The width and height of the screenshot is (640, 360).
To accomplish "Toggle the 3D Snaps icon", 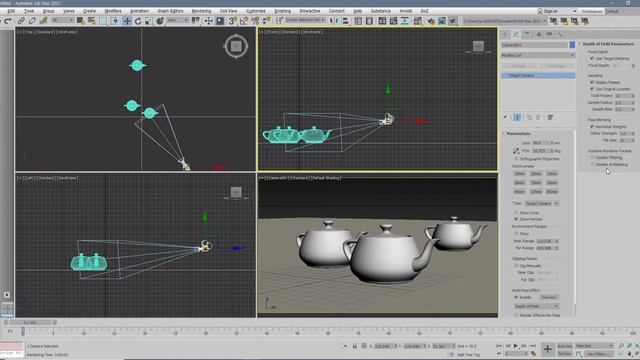I will (232, 21).
